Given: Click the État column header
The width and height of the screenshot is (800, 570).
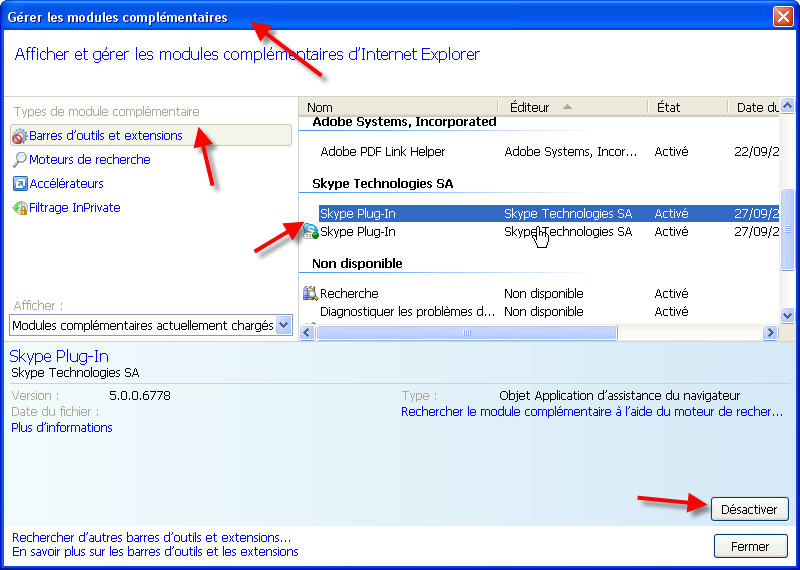Looking at the screenshot, I should tap(688, 107).
